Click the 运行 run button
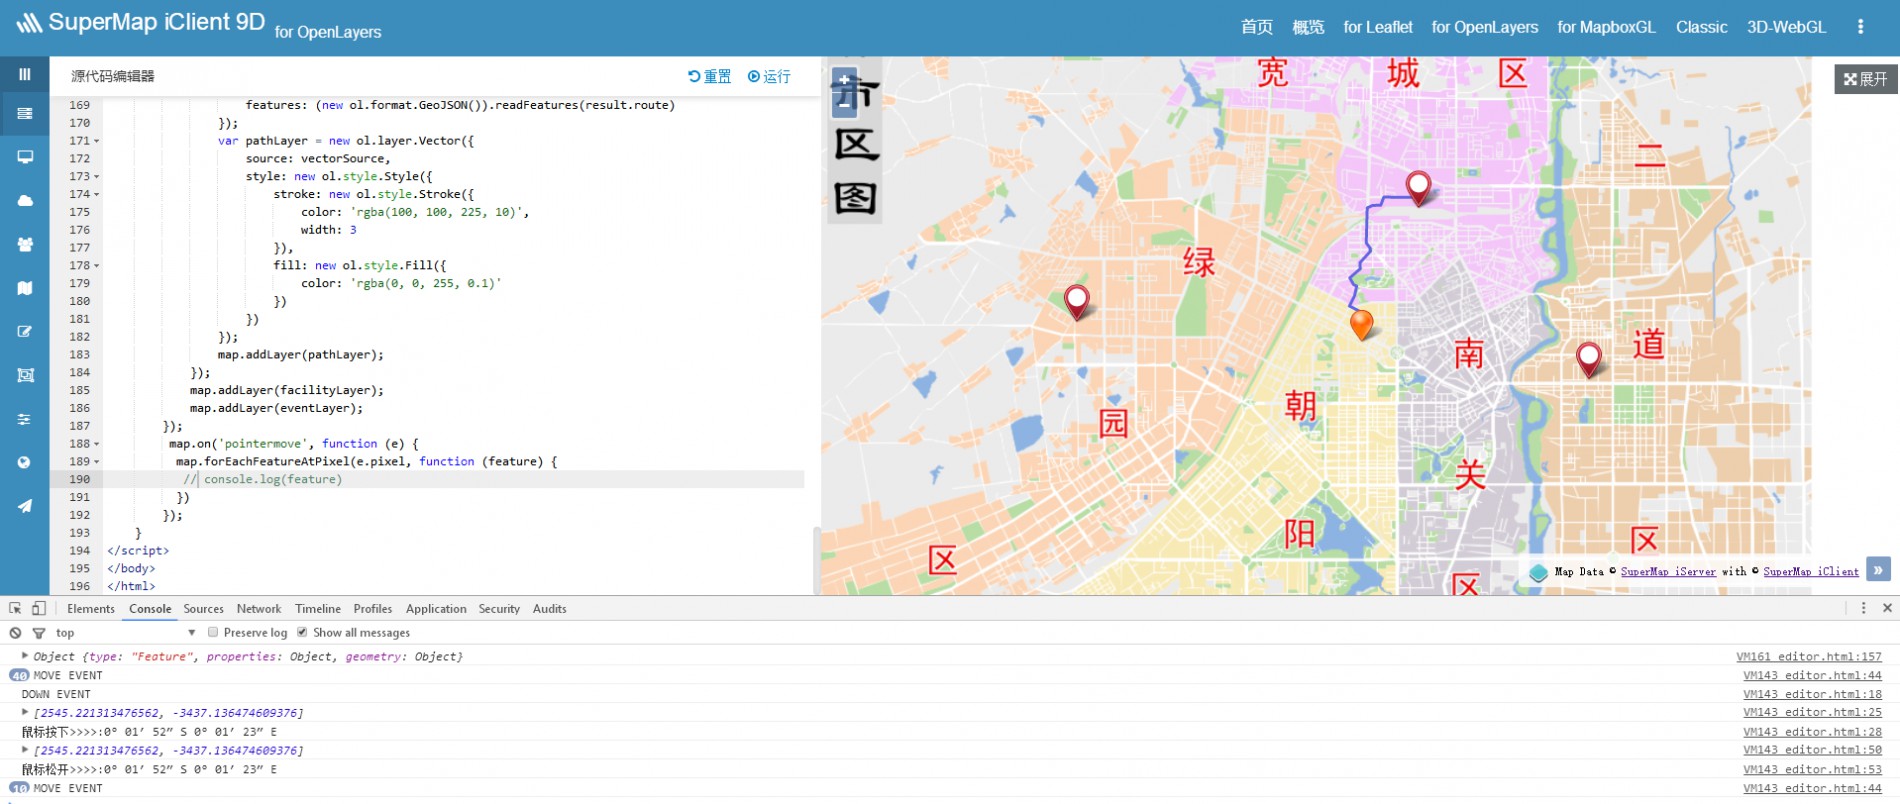Viewport: 1900px width, 804px height. pyautogui.click(x=769, y=76)
